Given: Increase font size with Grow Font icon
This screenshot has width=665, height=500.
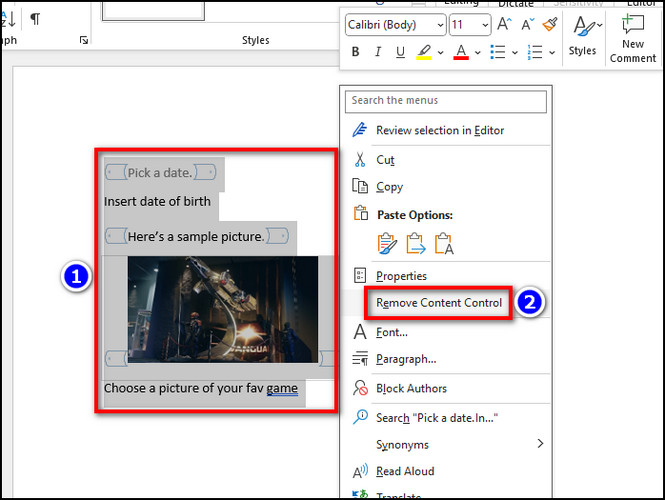Looking at the screenshot, I should pyautogui.click(x=504, y=24).
